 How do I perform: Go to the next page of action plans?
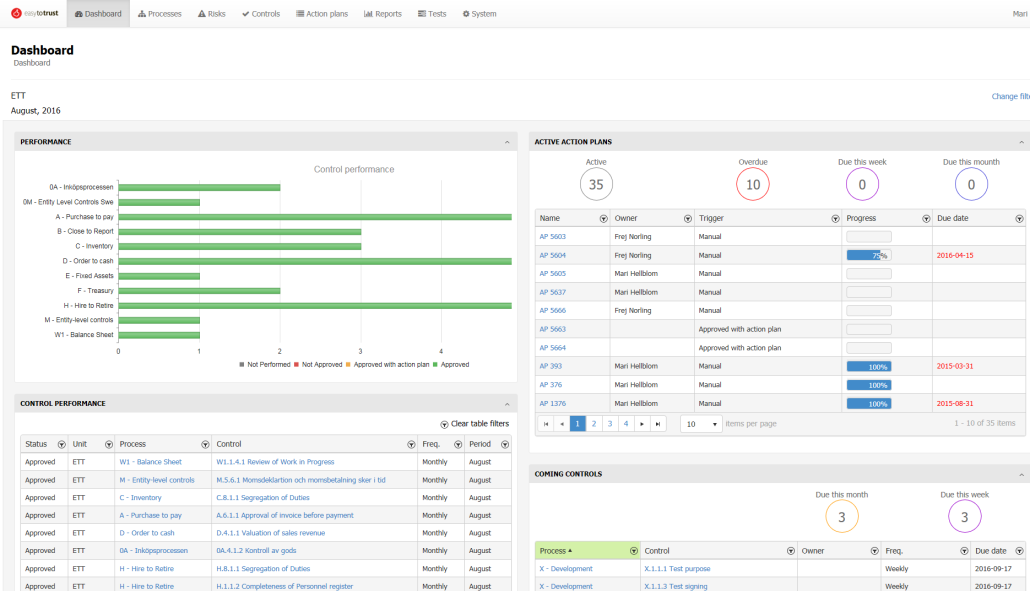(642, 424)
